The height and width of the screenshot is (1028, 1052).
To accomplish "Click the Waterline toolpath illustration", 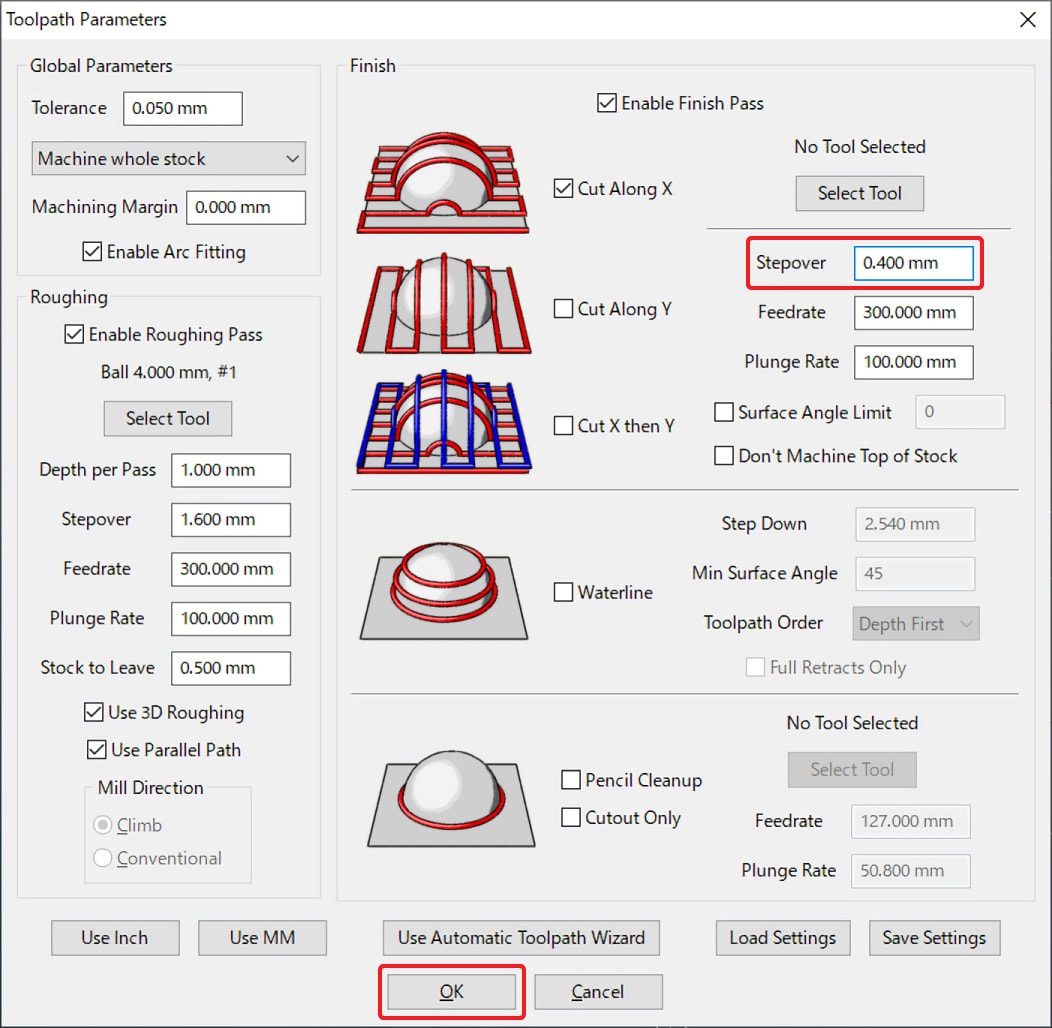I will click(444, 592).
